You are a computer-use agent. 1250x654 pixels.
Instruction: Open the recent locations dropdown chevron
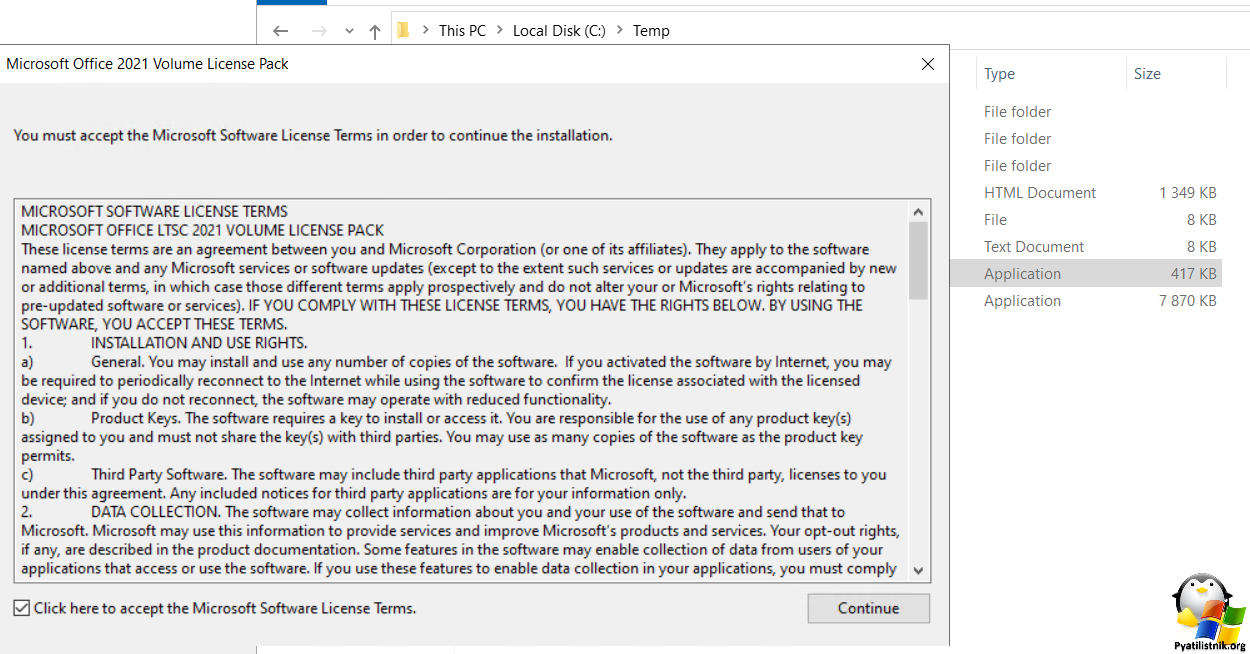[x=349, y=31]
